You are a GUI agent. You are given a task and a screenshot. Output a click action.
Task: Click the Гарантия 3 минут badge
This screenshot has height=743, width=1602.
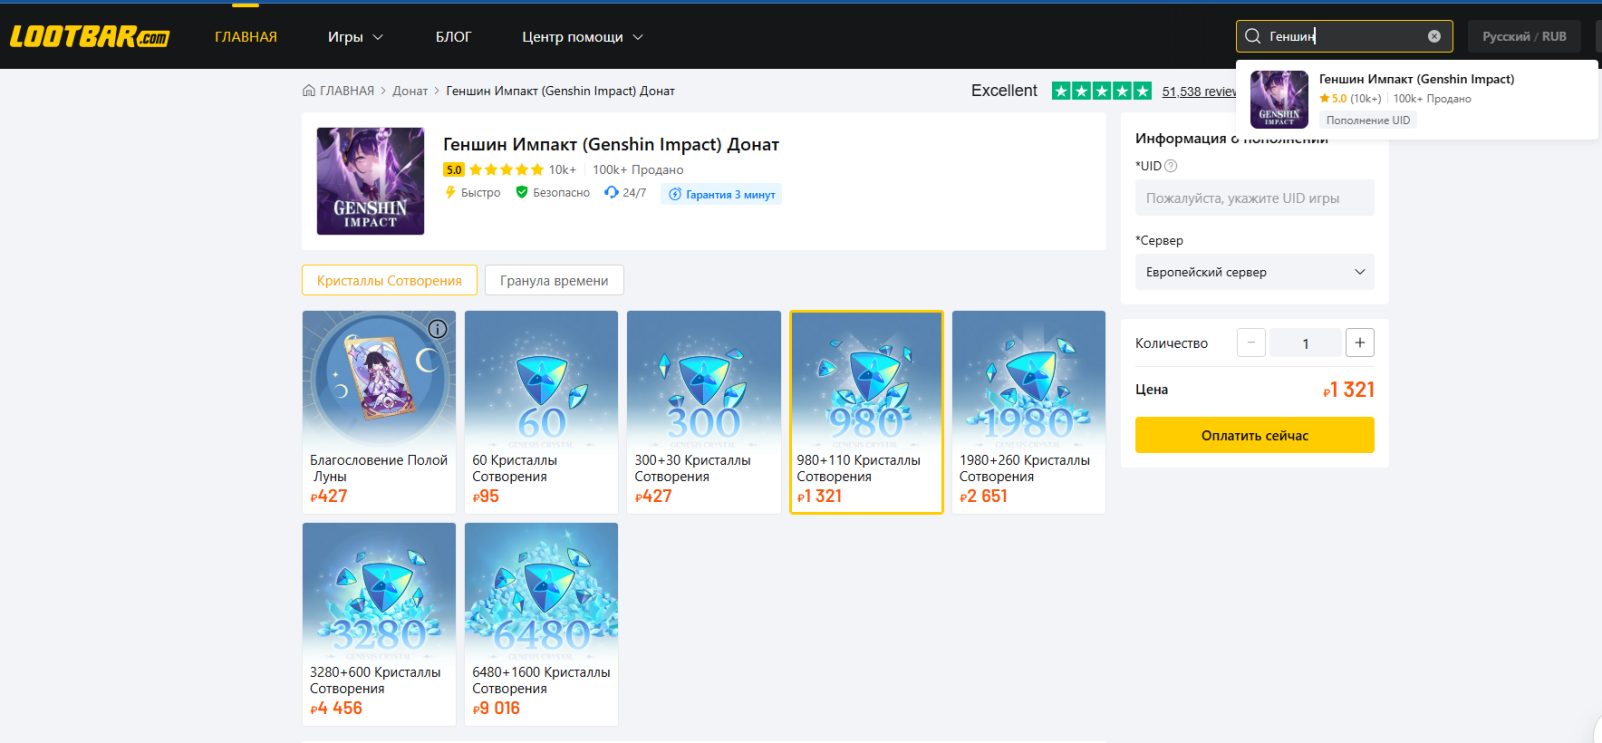(721, 194)
